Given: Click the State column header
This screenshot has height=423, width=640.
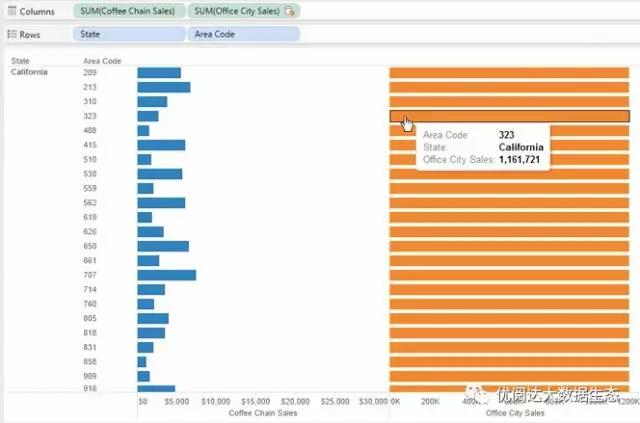Looking at the screenshot, I should 20,61.
